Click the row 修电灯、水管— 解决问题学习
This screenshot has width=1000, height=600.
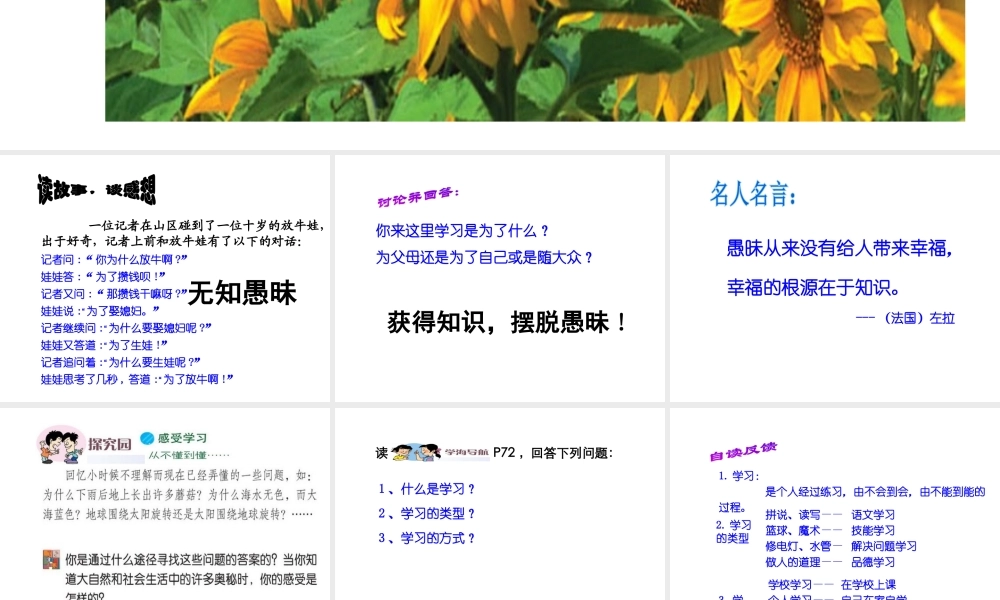coord(841,546)
